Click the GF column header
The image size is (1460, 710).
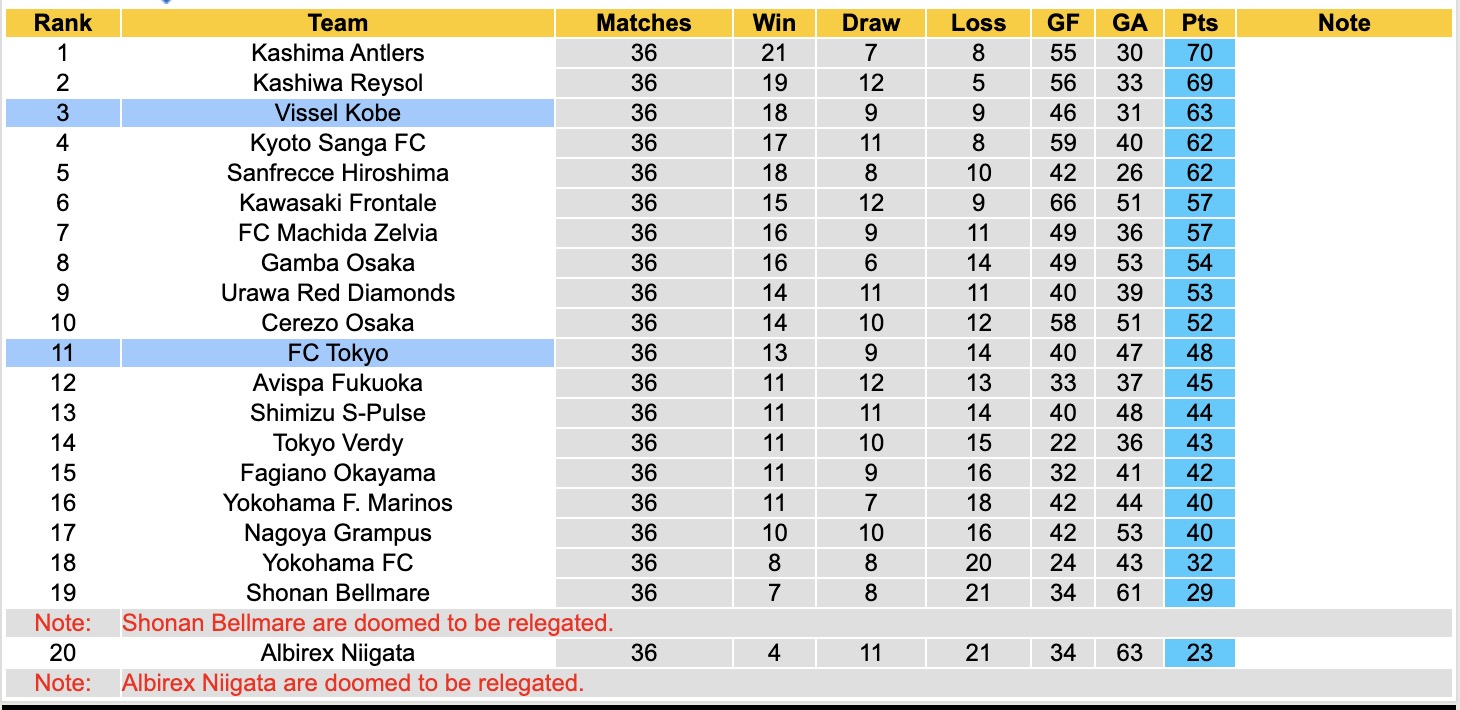point(1063,23)
